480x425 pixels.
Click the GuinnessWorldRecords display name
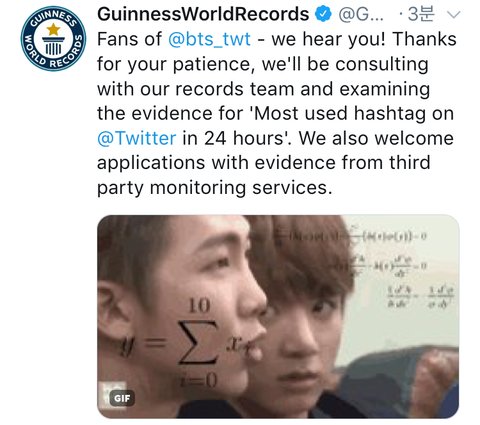pos(203,14)
